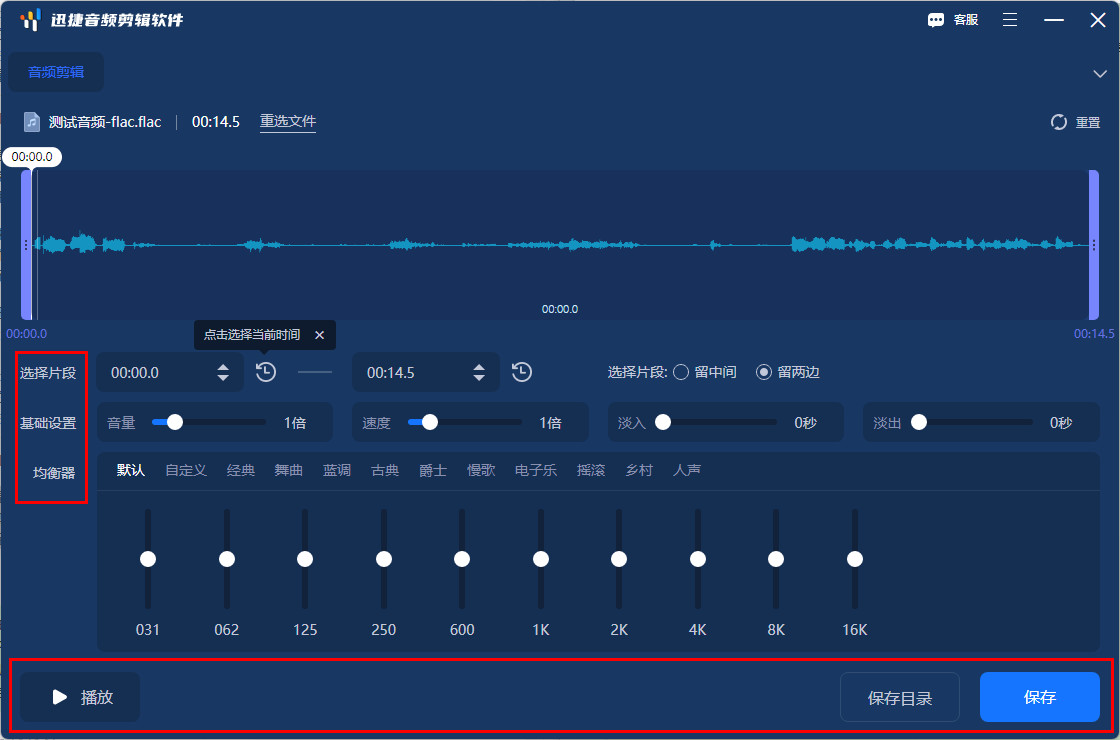
Task: Decrease start time with down arrow
Action: coord(224,378)
